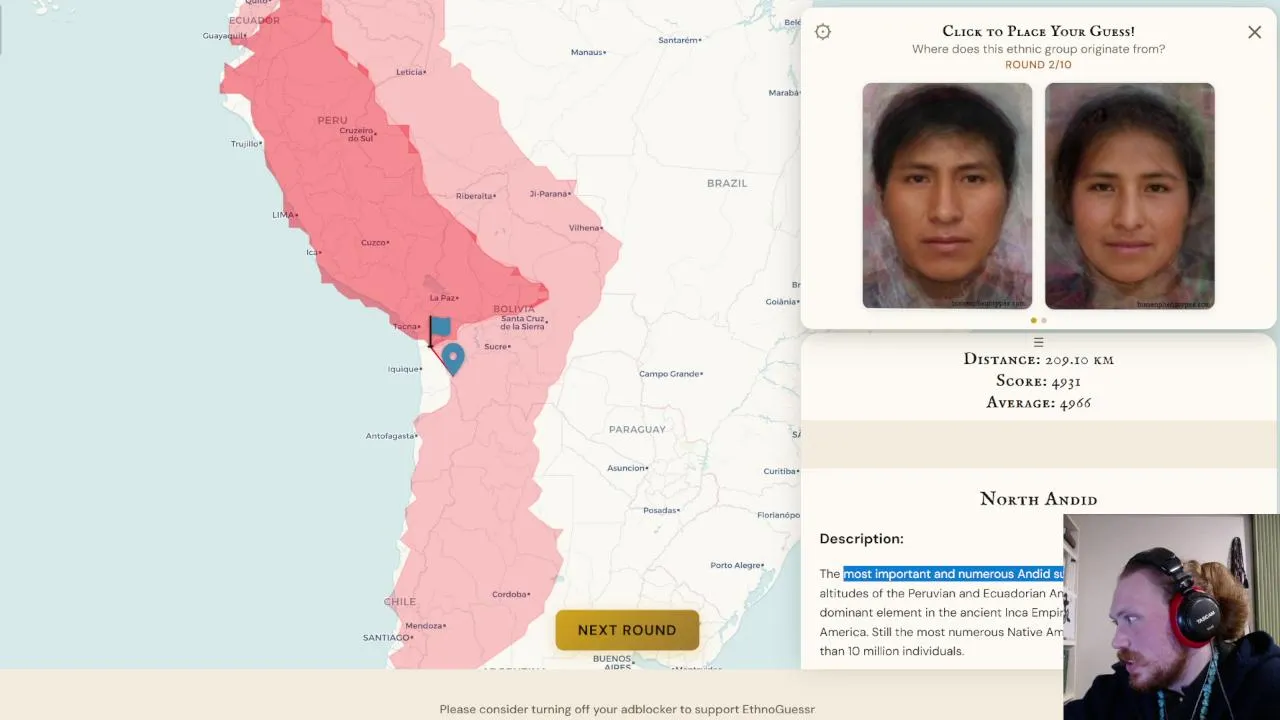This screenshot has height=720, width=1280.
Task: Click the Ica city label
Action: coord(312,252)
